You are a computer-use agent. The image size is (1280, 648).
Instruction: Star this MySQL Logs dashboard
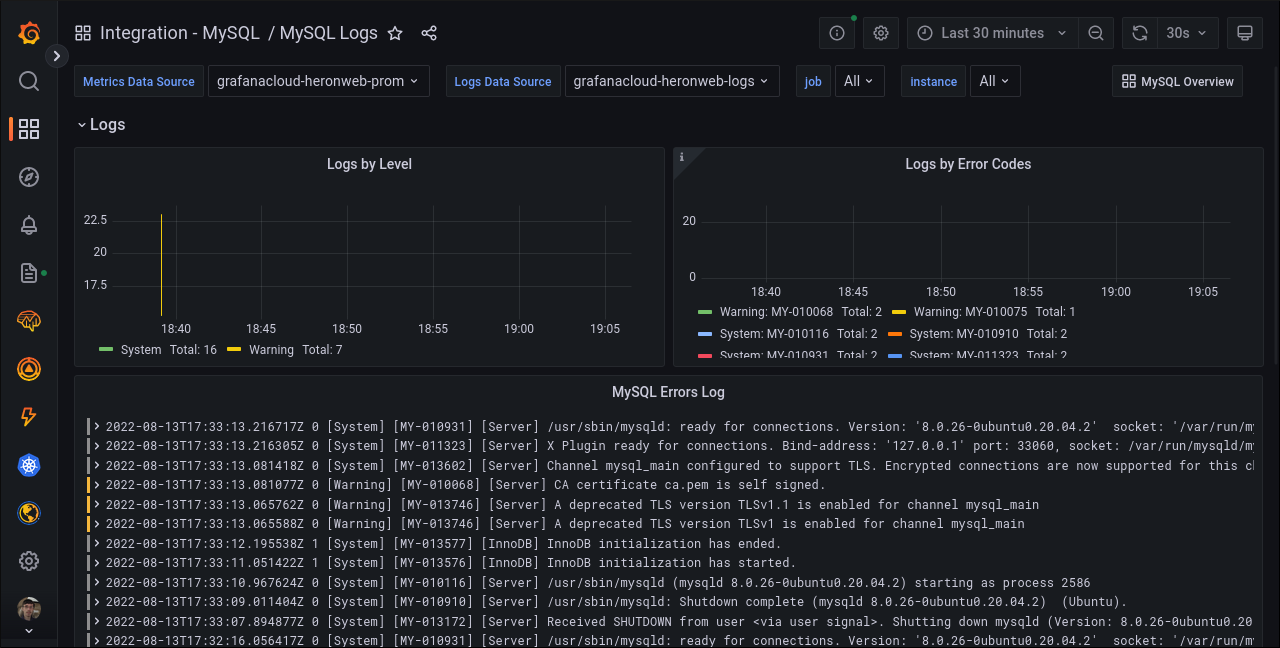(x=394, y=33)
